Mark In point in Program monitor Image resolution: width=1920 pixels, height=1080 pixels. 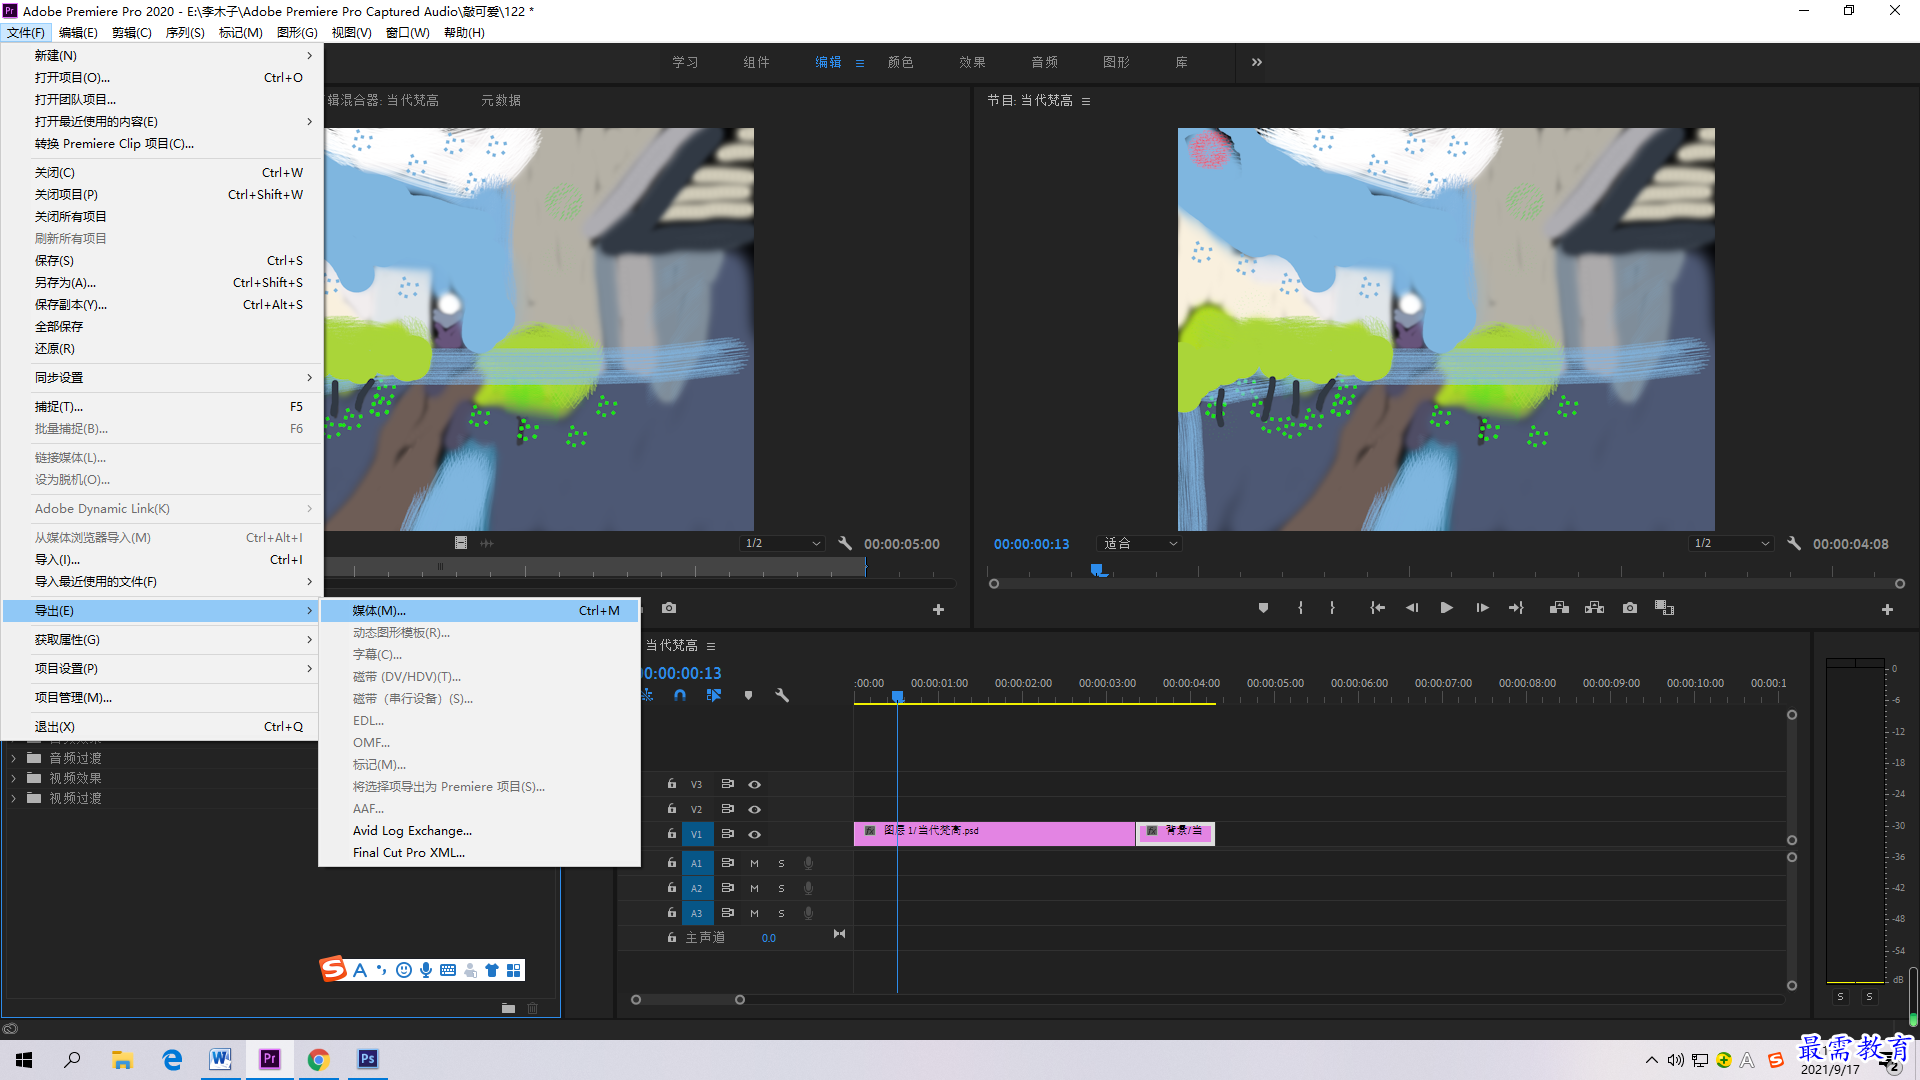point(1300,608)
